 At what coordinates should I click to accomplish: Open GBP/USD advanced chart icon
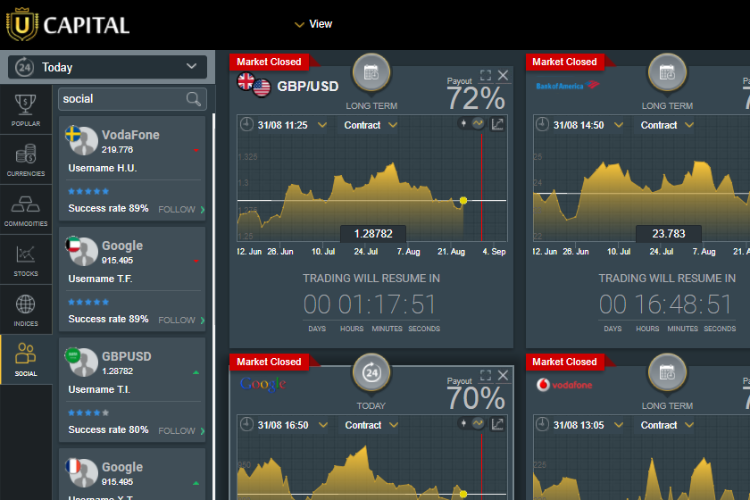(497, 124)
